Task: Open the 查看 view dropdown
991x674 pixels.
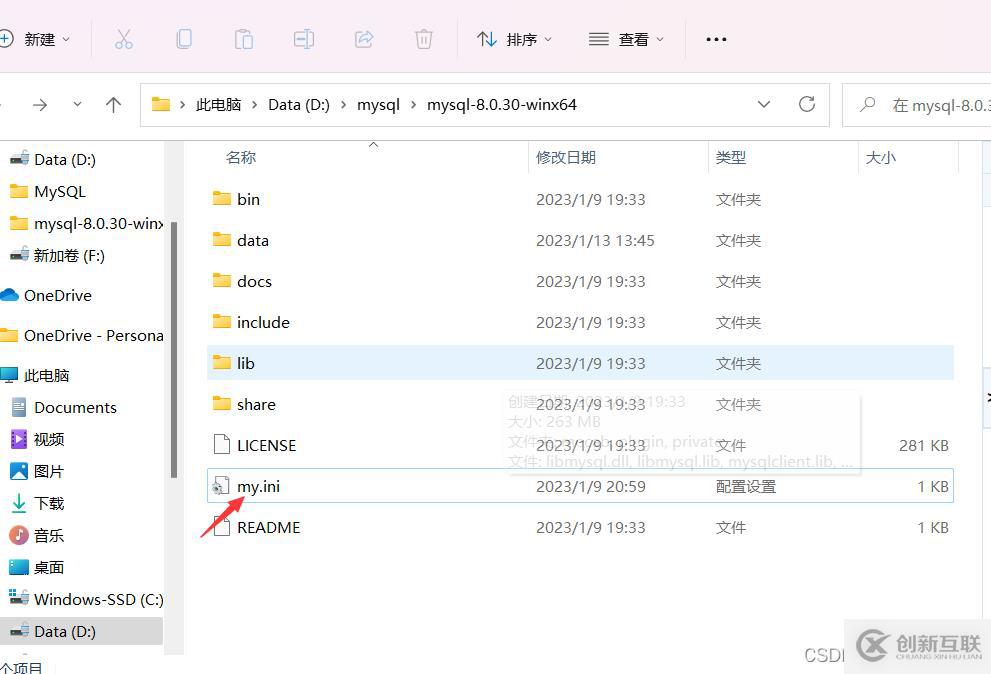Action: click(626, 39)
